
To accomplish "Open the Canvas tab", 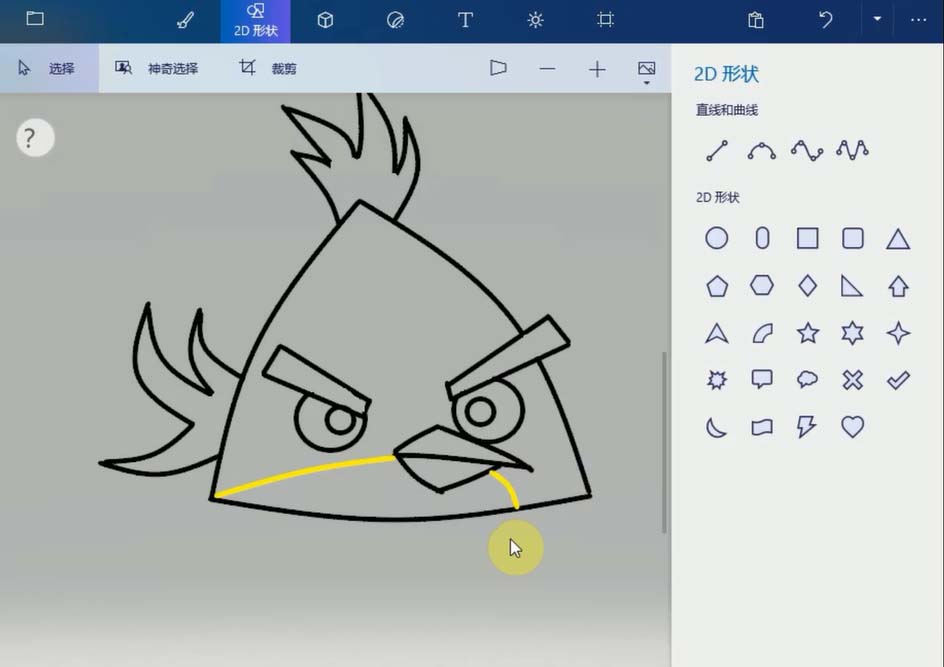I will pos(605,20).
